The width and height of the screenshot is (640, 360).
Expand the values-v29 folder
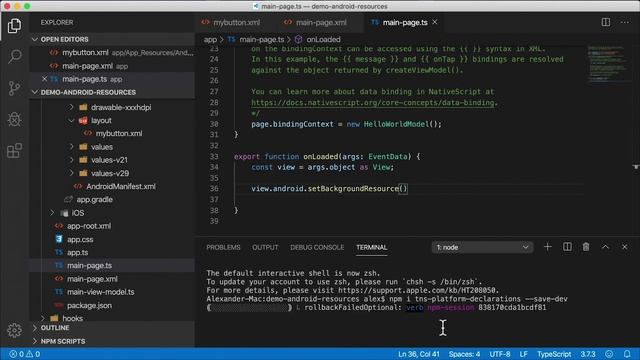pyautogui.click(x=71, y=173)
